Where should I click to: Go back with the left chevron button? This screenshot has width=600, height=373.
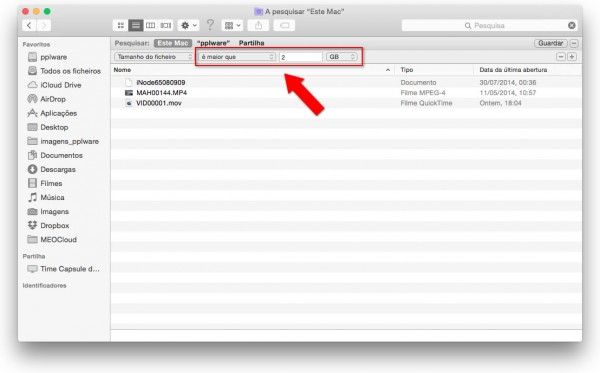click(29, 26)
